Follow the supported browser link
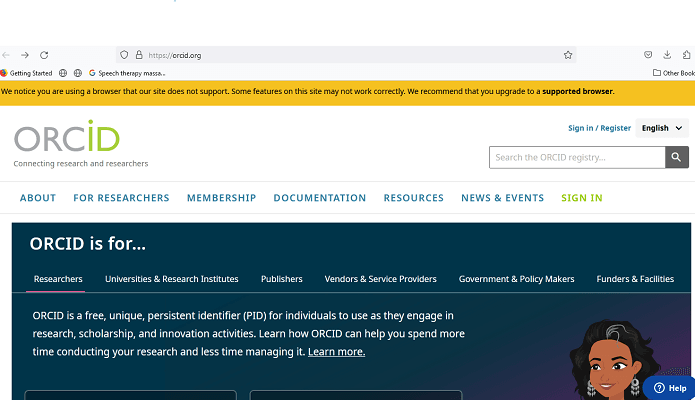 coord(577,91)
